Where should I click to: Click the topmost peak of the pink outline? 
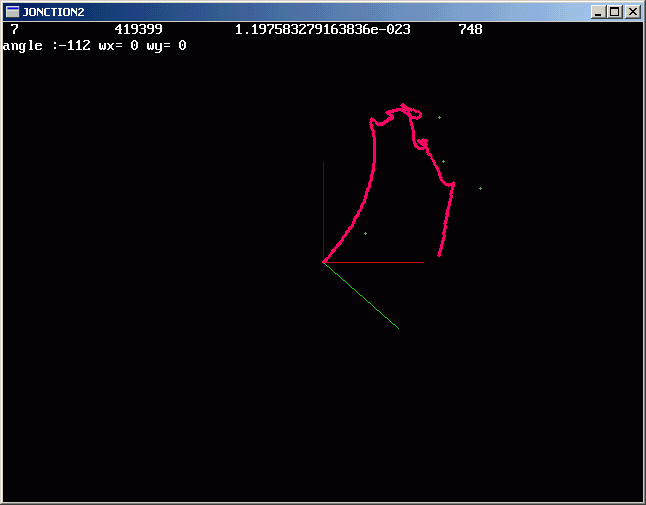(x=403, y=104)
